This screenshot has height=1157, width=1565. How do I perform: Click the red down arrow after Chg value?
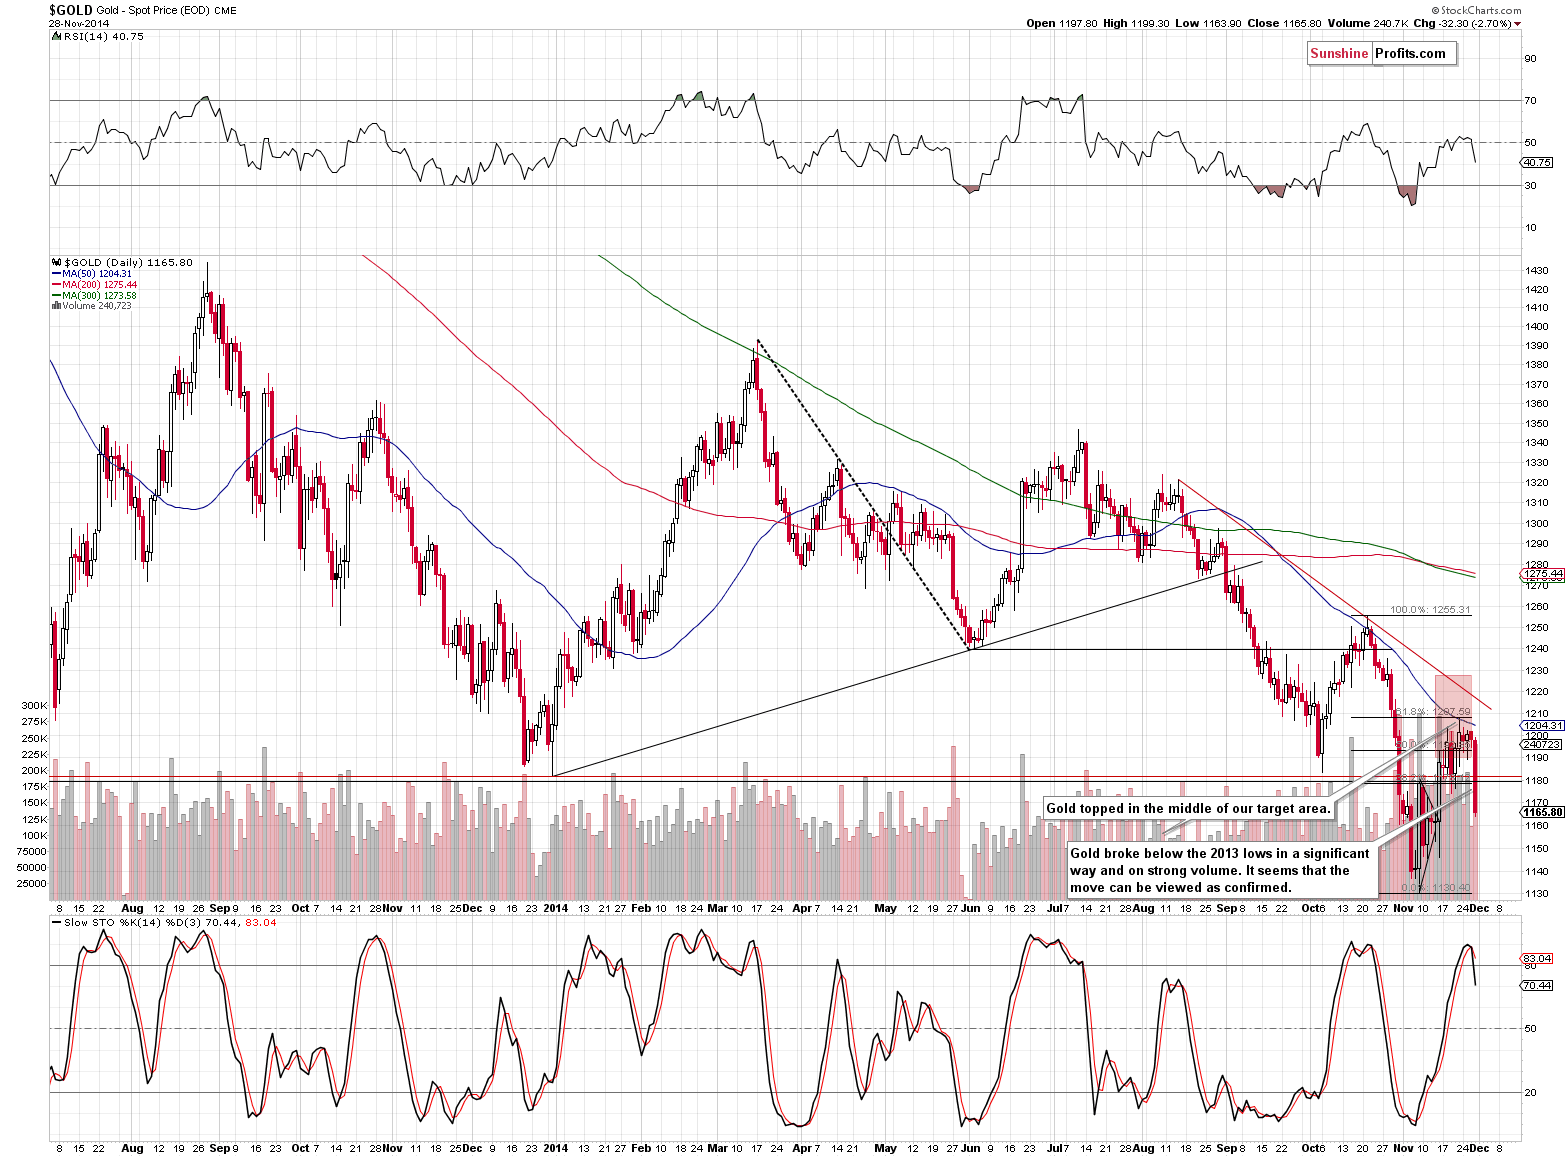(x=1517, y=23)
